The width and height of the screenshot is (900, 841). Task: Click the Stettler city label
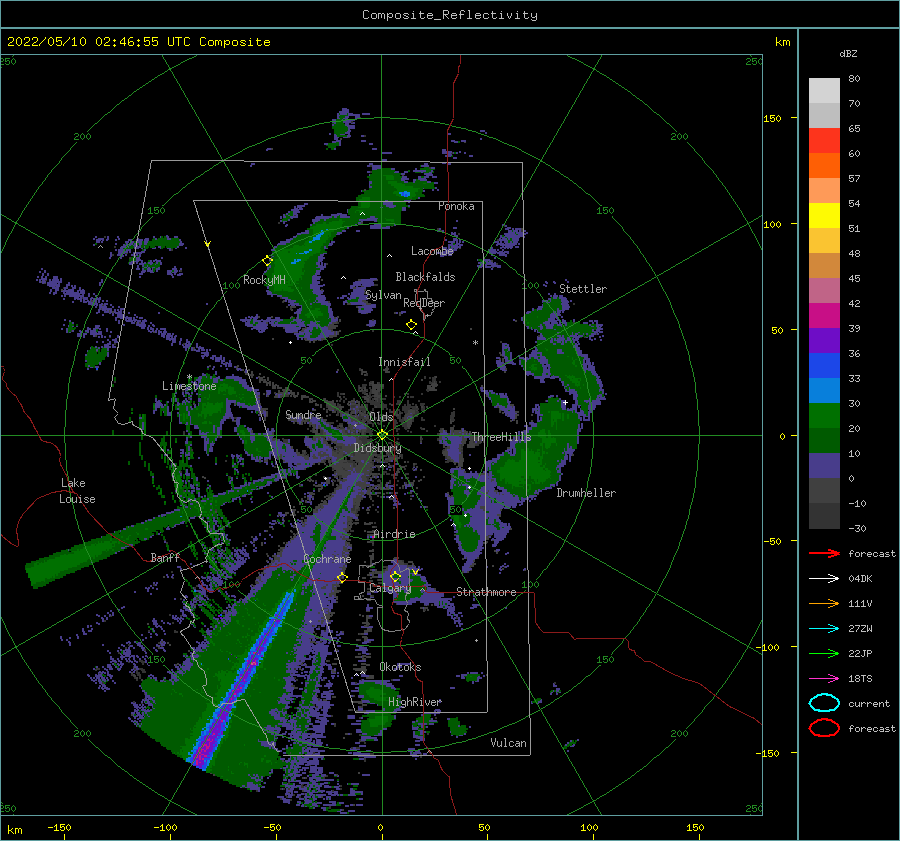pyautogui.click(x=583, y=289)
